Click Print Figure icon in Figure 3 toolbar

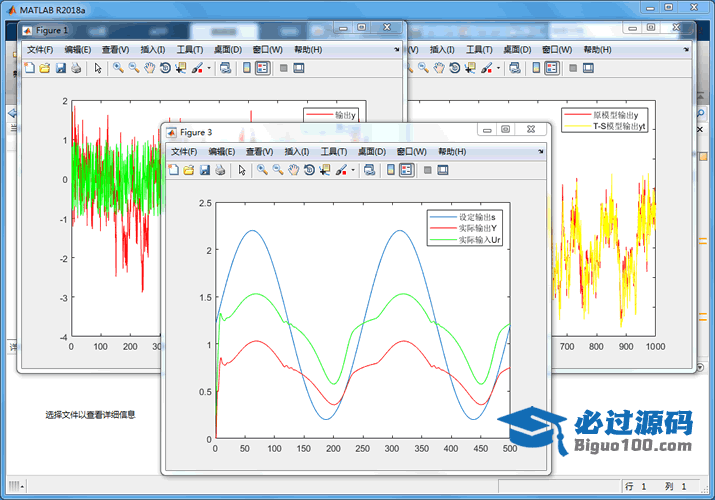[x=220, y=170]
